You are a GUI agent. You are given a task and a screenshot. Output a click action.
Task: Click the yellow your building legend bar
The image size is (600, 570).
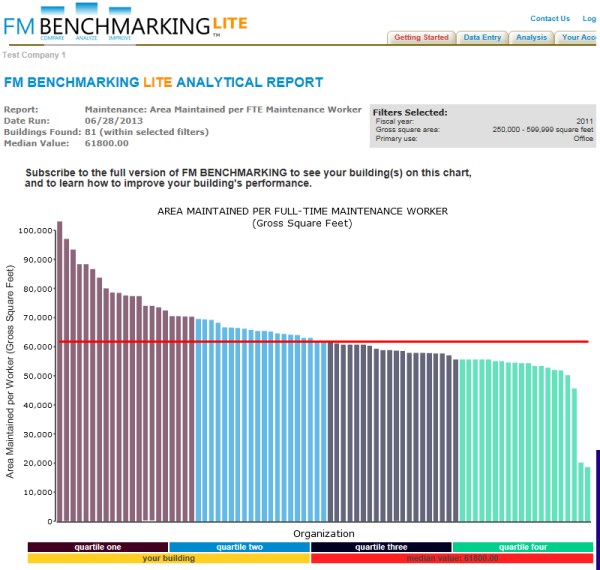(x=169, y=558)
